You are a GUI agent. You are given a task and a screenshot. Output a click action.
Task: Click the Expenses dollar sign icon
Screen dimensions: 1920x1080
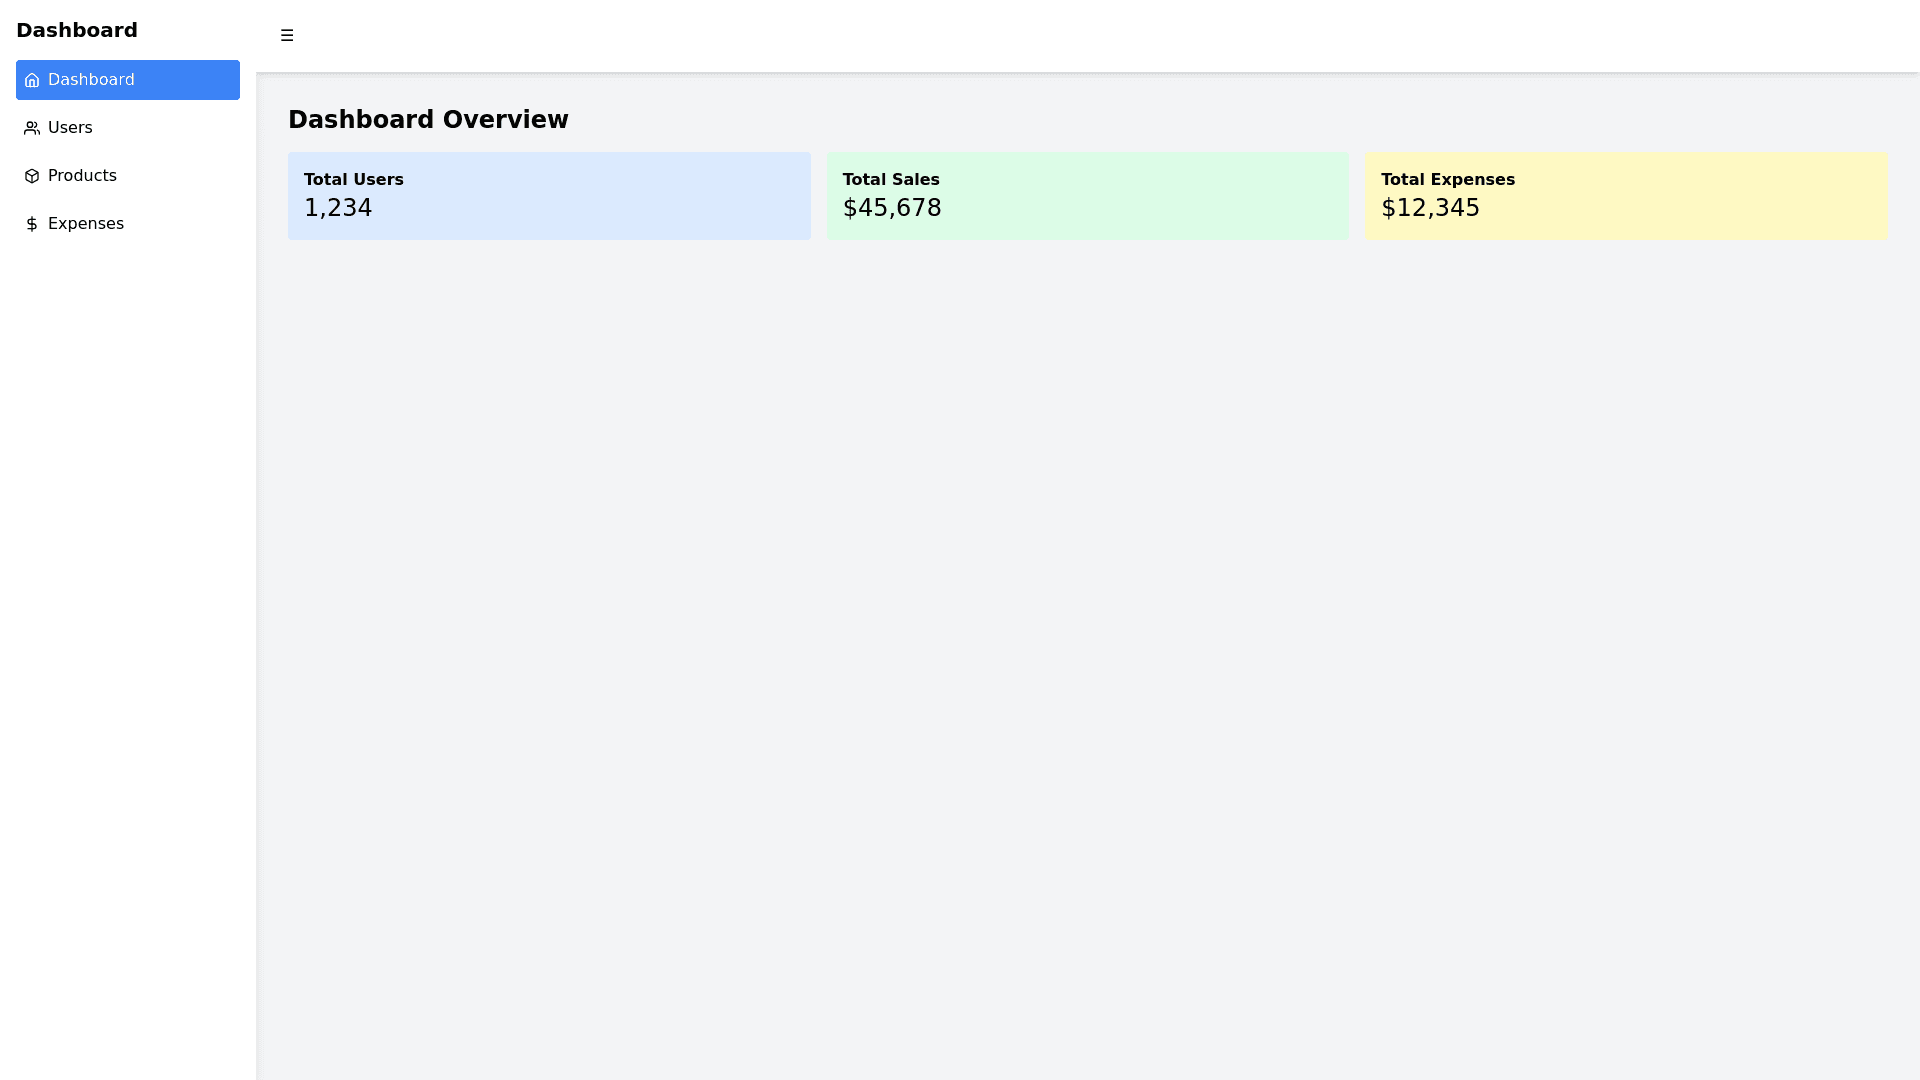click(32, 224)
